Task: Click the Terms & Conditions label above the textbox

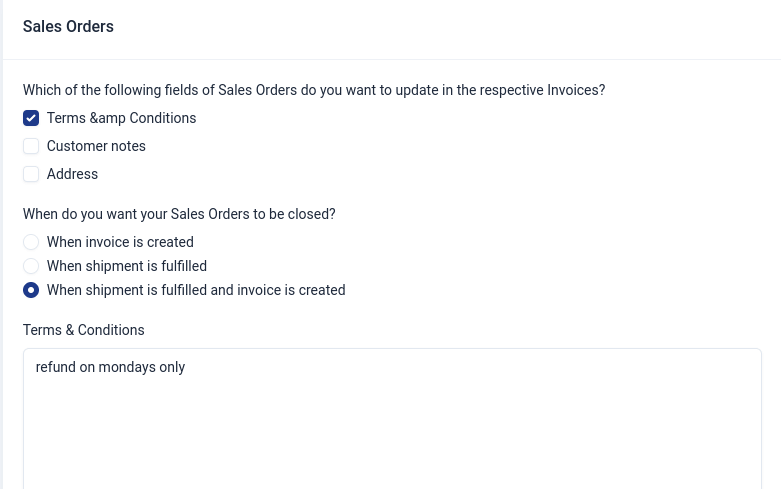Action: [84, 330]
